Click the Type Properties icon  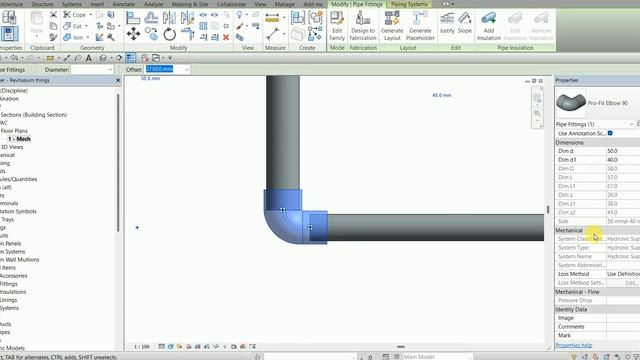pos(9,18)
